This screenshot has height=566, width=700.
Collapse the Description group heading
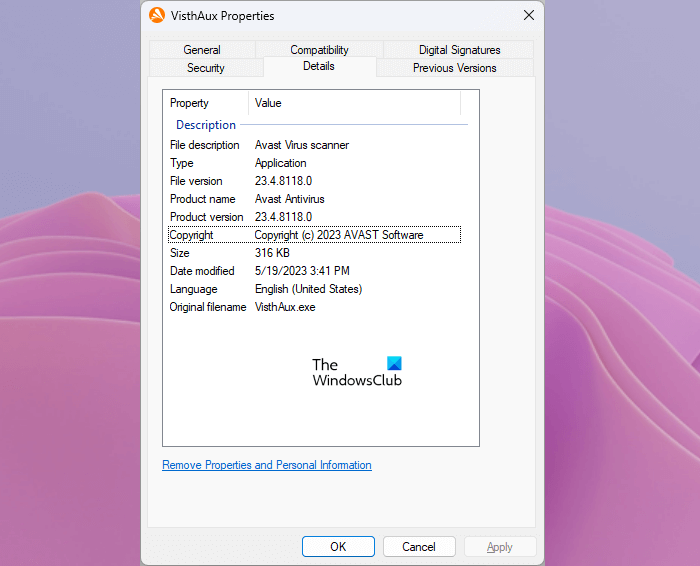click(206, 125)
